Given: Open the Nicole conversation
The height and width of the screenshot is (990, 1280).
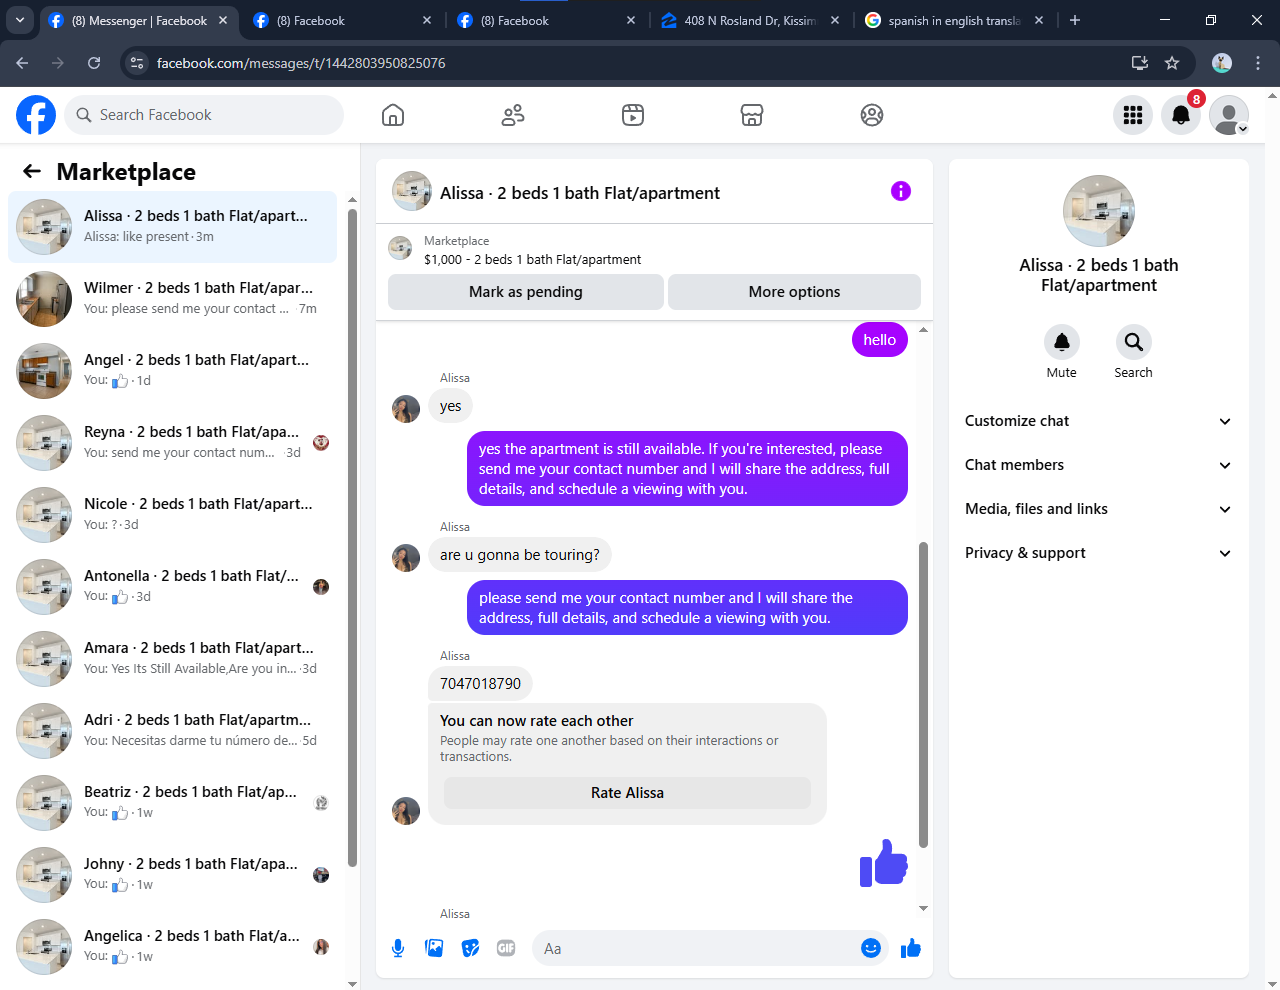Looking at the screenshot, I should pyautogui.click(x=172, y=515).
